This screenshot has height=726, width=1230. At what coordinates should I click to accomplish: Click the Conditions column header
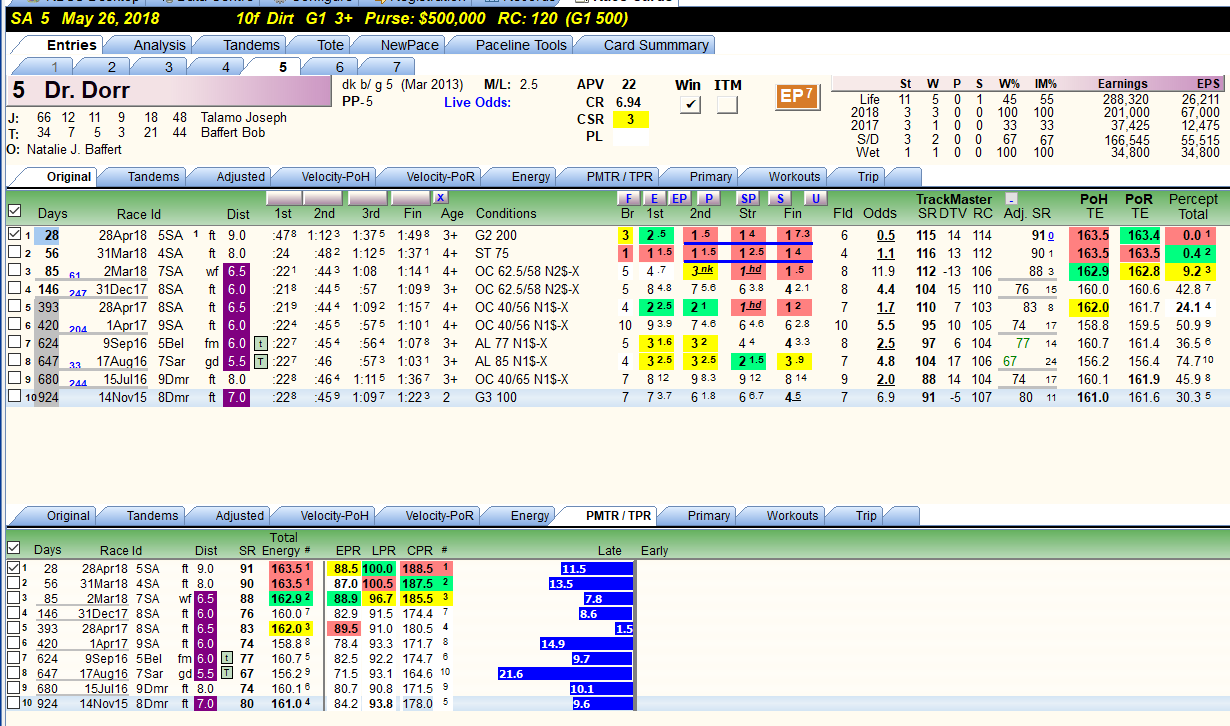[x=506, y=214]
